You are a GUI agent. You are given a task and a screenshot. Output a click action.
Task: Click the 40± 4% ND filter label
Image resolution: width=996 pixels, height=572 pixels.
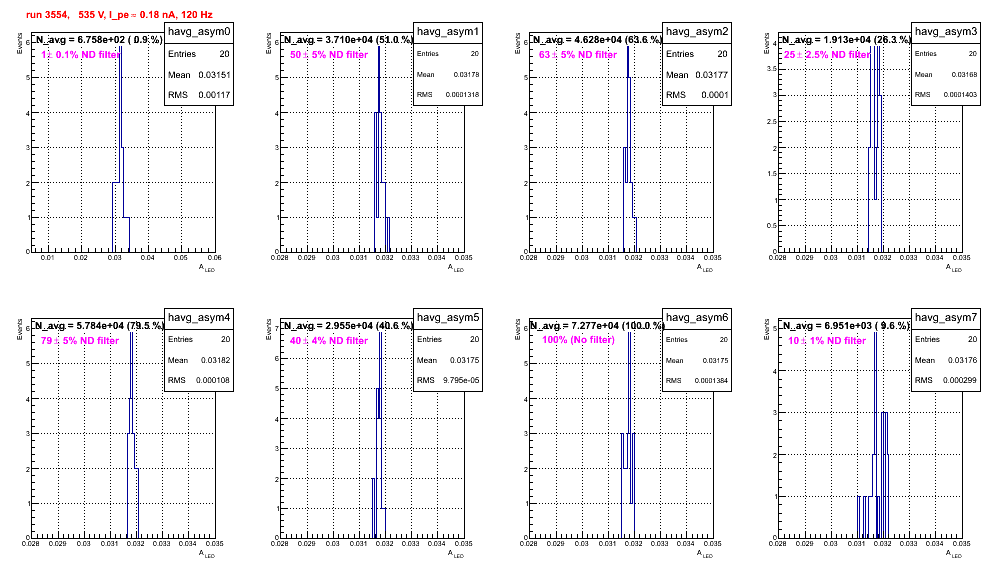[329, 341]
